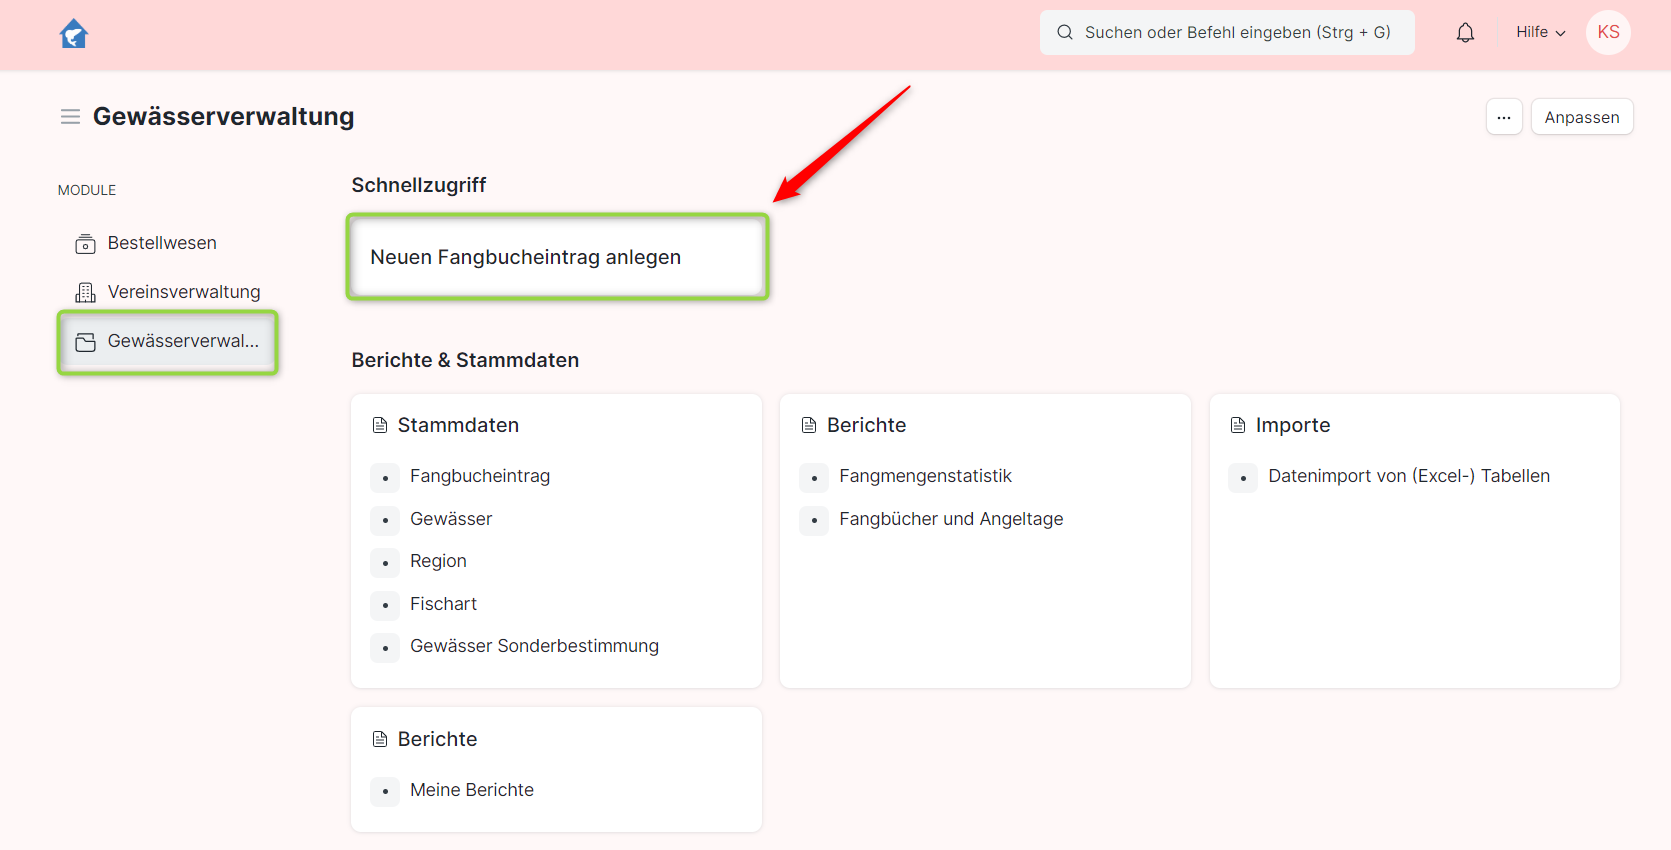Open the notifications bell

[1465, 33]
